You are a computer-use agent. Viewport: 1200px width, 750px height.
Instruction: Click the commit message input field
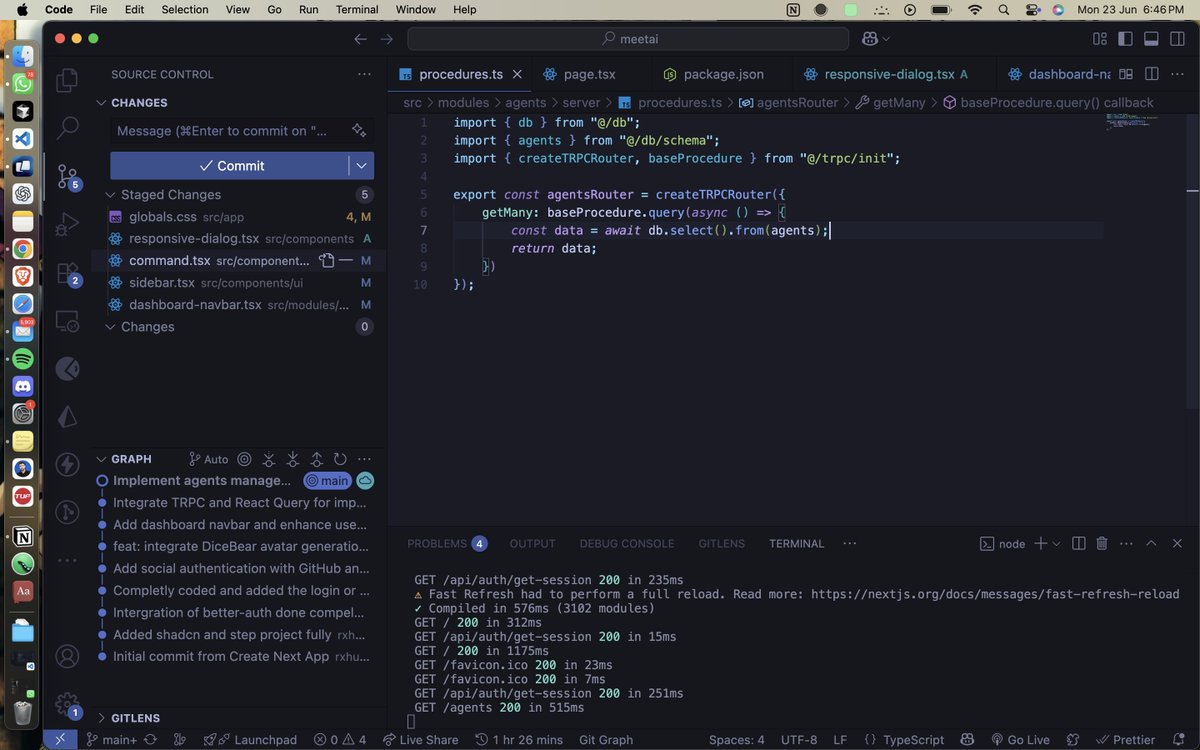click(x=230, y=131)
